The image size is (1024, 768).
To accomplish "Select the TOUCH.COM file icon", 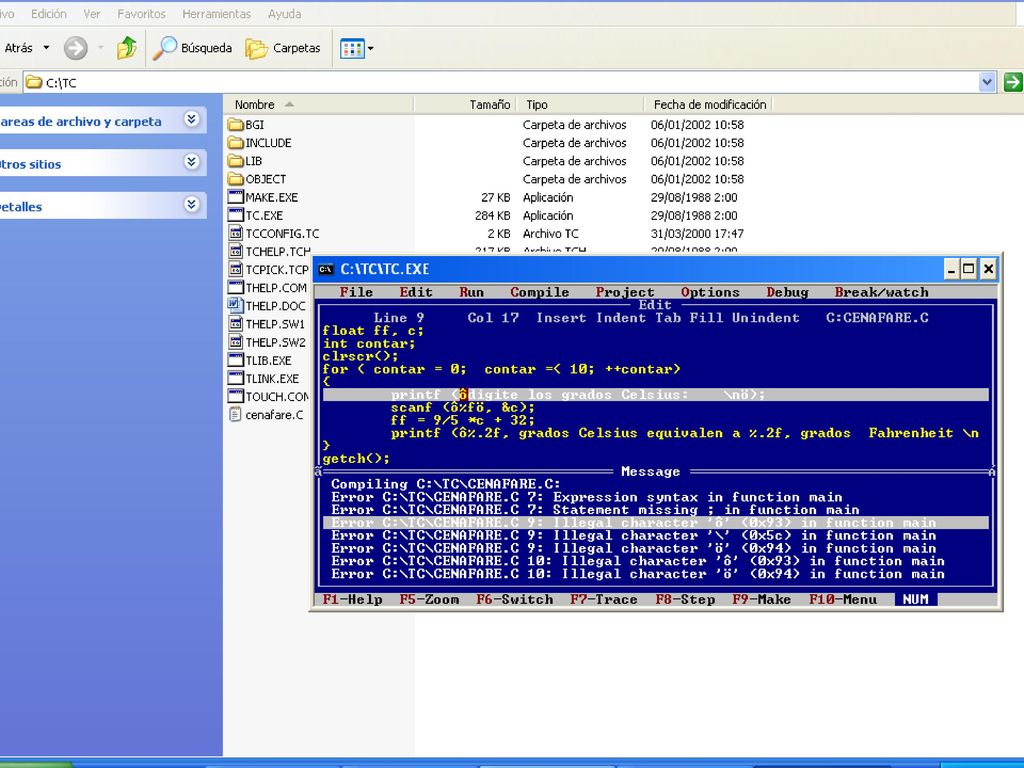I will [235, 396].
